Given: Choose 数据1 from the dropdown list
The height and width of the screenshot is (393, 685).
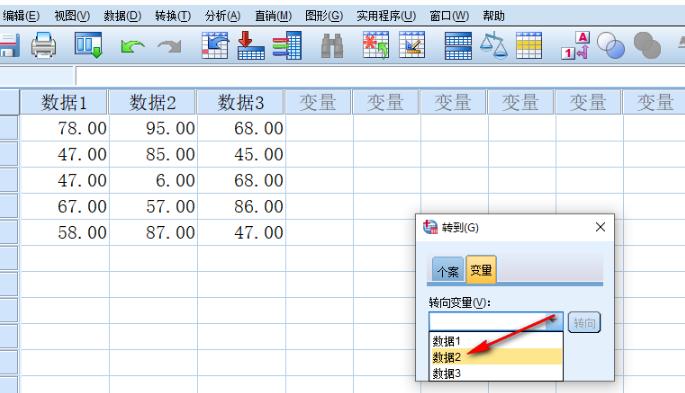Looking at the screenshot, I should pos(496,341).
